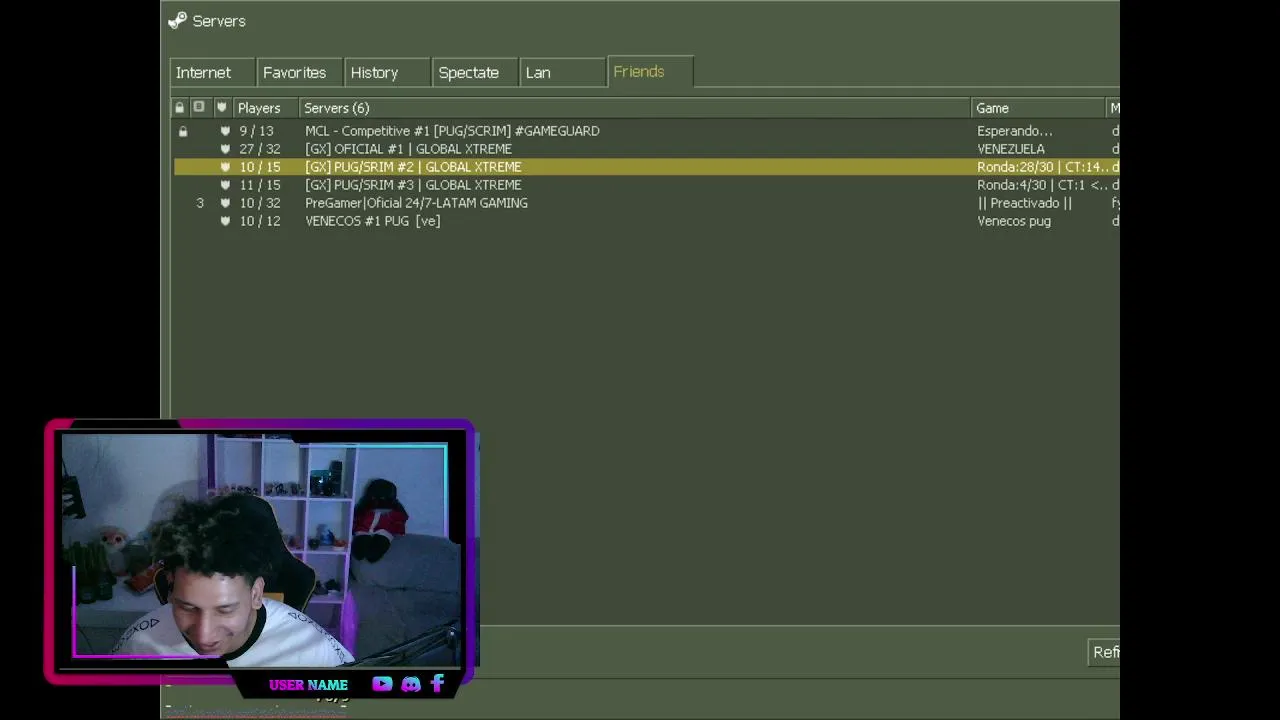Select [GX] PUG/SRIM #2 server row

click(646, 167)
